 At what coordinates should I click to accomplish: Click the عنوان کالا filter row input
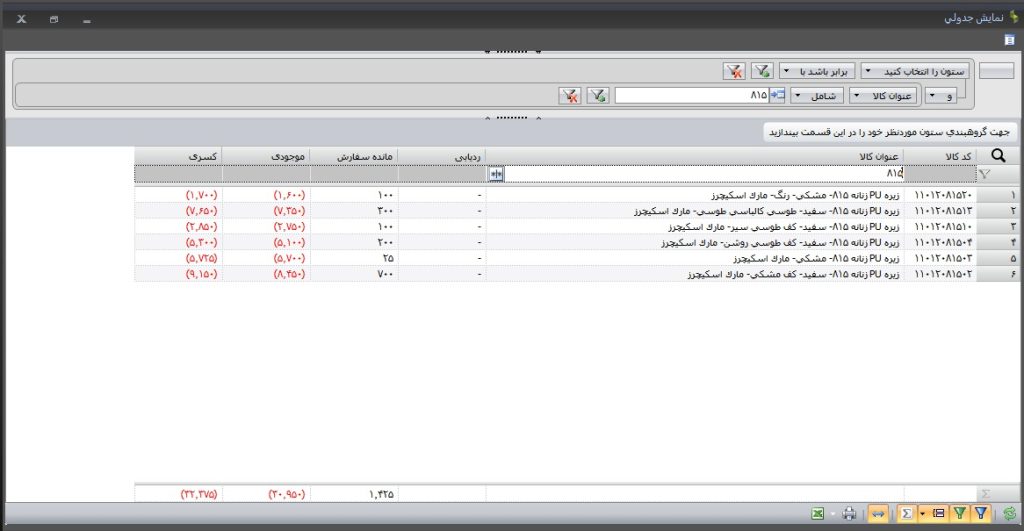coord(704,174)
